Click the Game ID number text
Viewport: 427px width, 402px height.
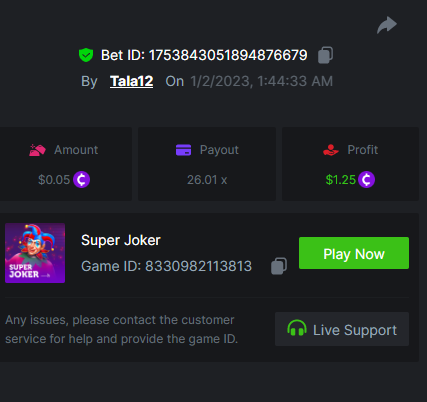coord(199,266)
